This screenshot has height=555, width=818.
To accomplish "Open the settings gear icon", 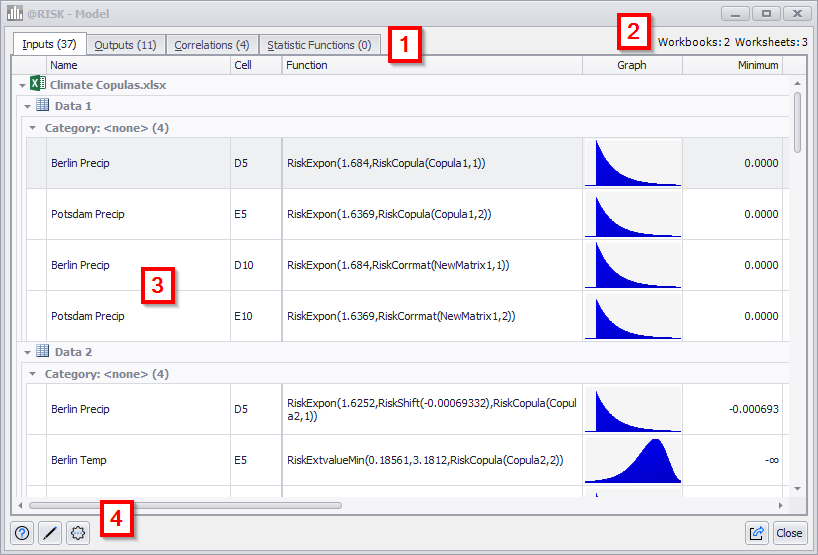I will pos(78,533).
